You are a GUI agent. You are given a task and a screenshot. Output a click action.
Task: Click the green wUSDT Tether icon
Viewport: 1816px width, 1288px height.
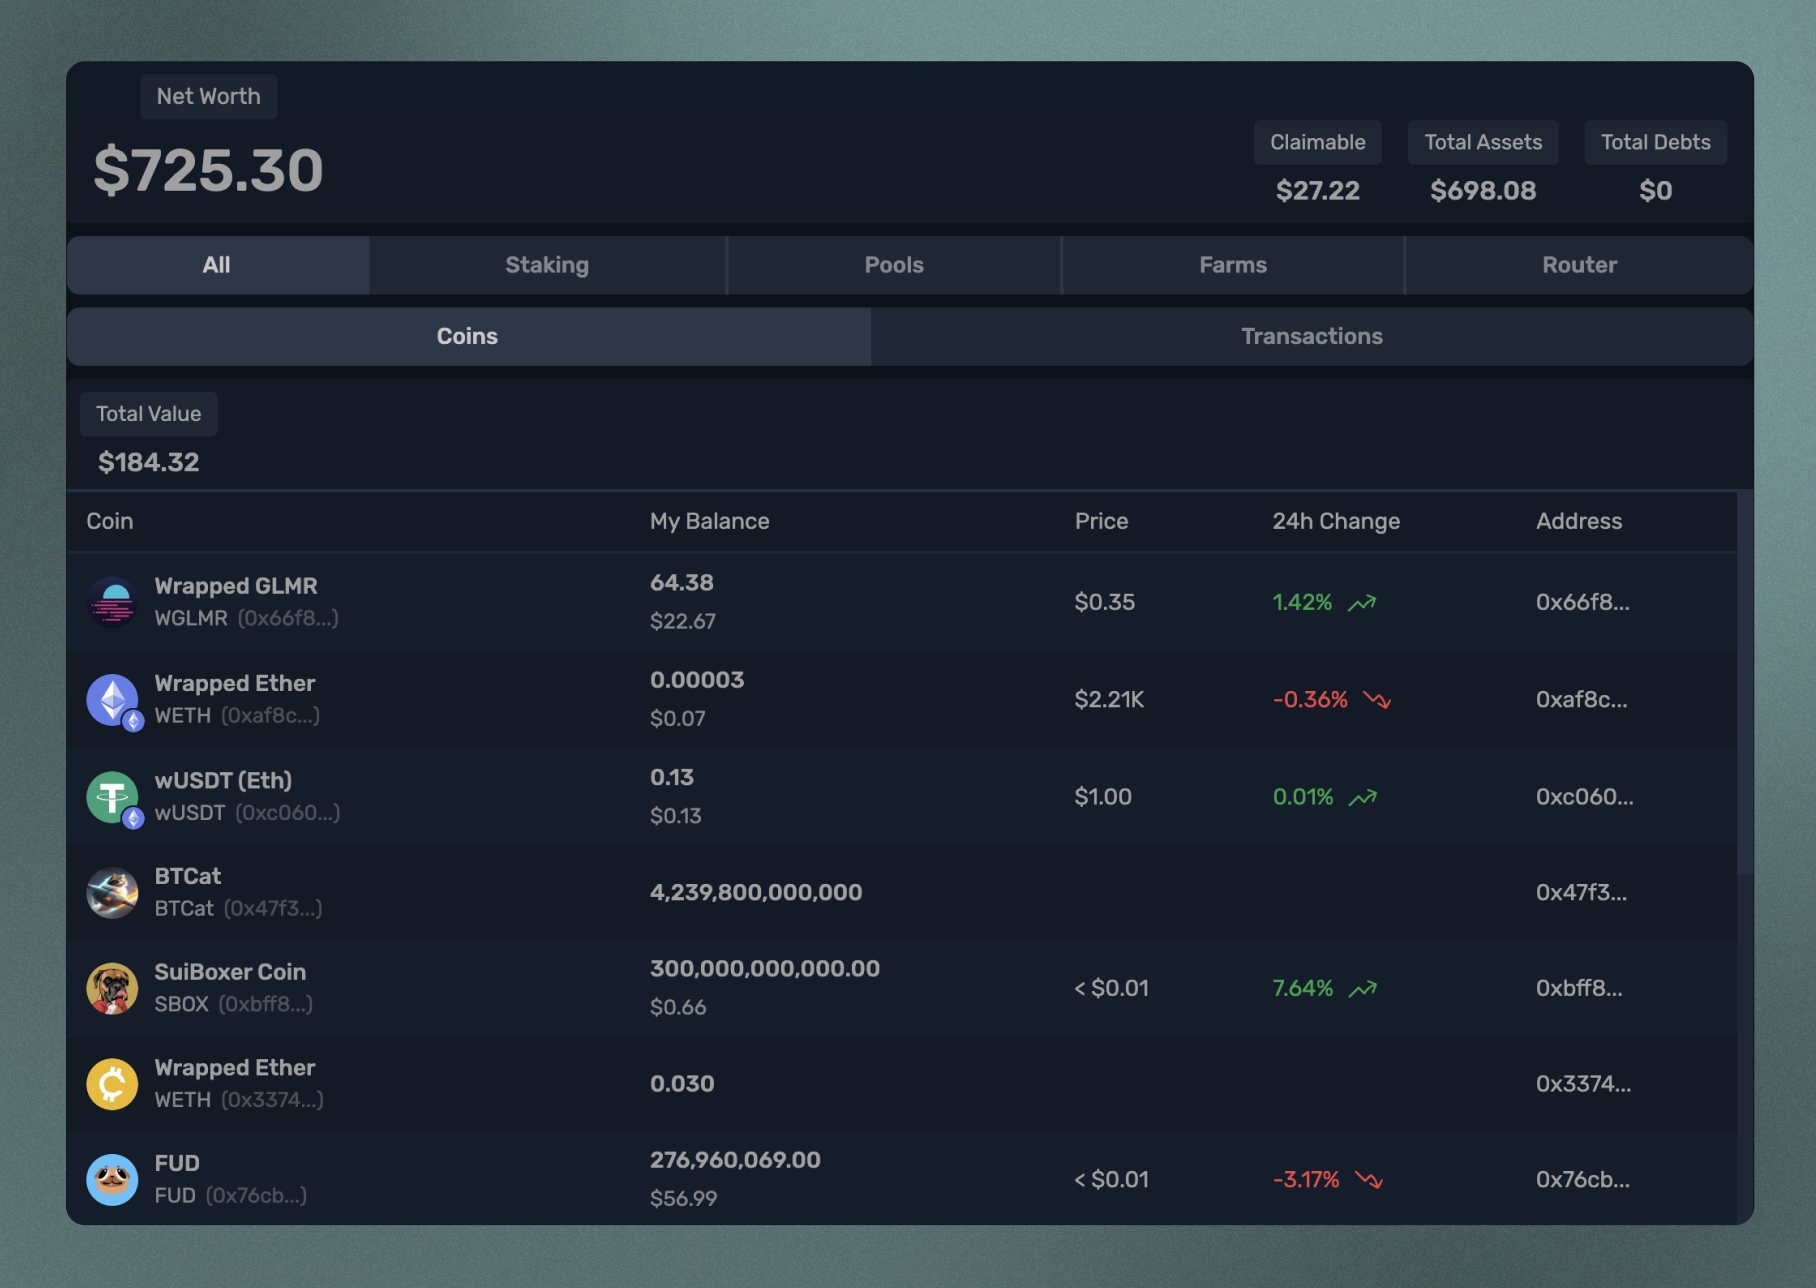[112, 797]
